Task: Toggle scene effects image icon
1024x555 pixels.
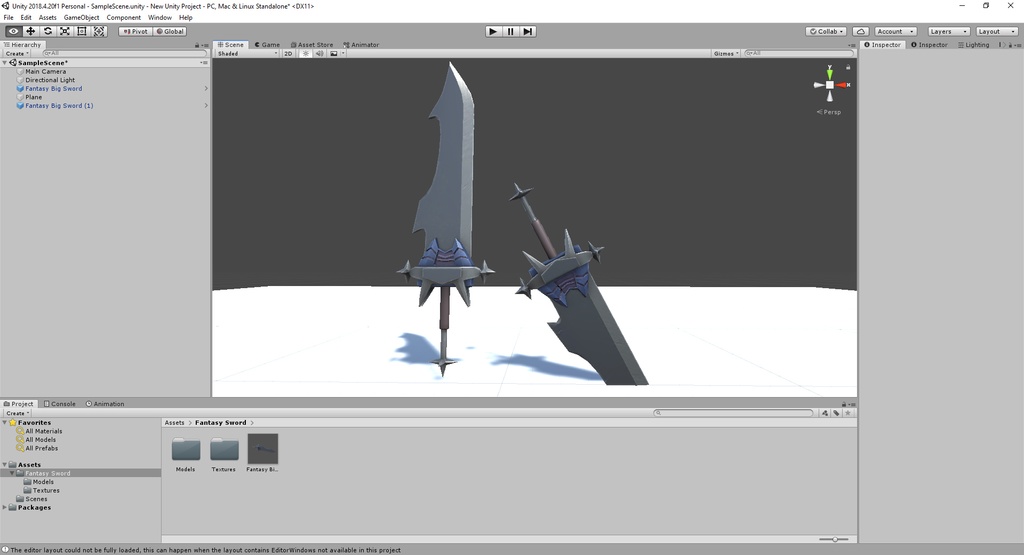Action: pyautogui.click(x=334, y=54)
